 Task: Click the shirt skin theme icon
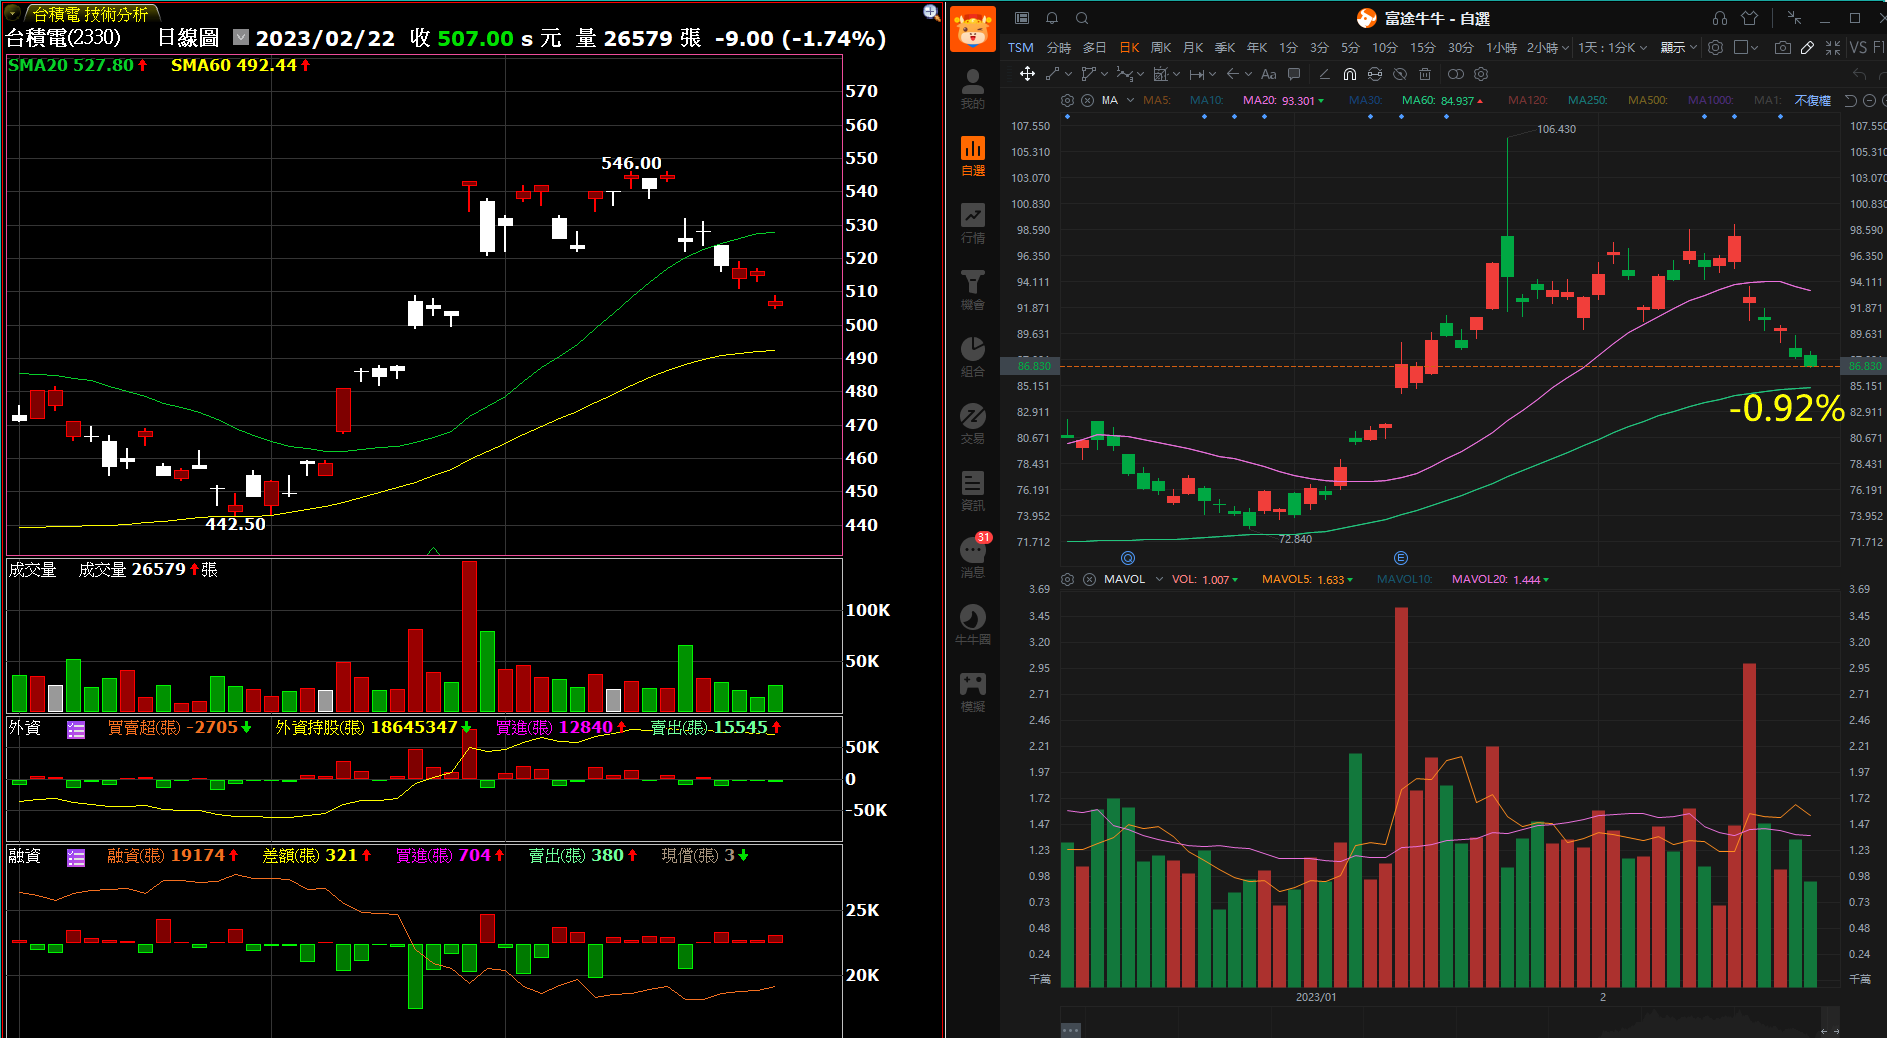[1749, 18]
